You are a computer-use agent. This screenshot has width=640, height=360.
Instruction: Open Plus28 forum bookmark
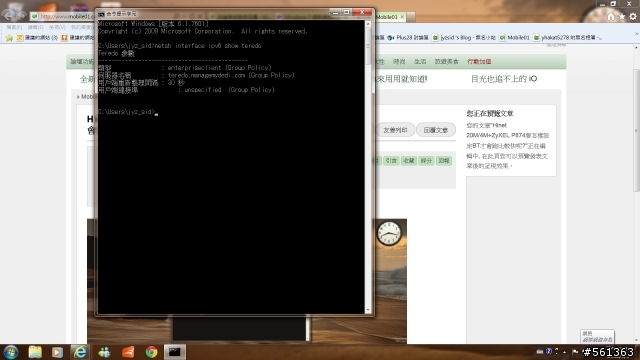pos(408,38)
